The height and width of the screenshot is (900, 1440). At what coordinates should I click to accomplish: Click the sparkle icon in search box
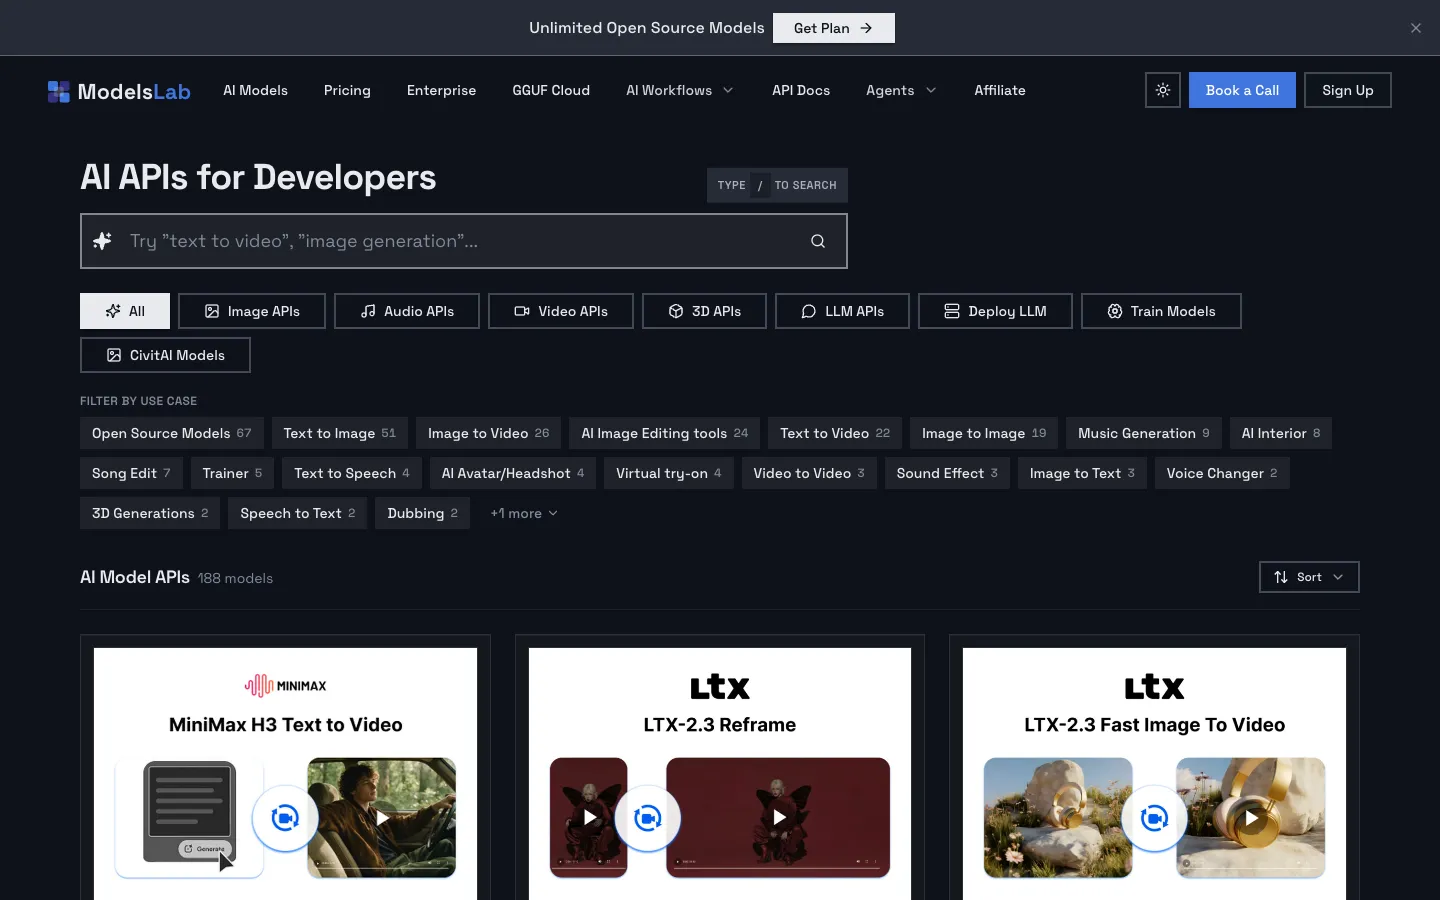(102, 241)
